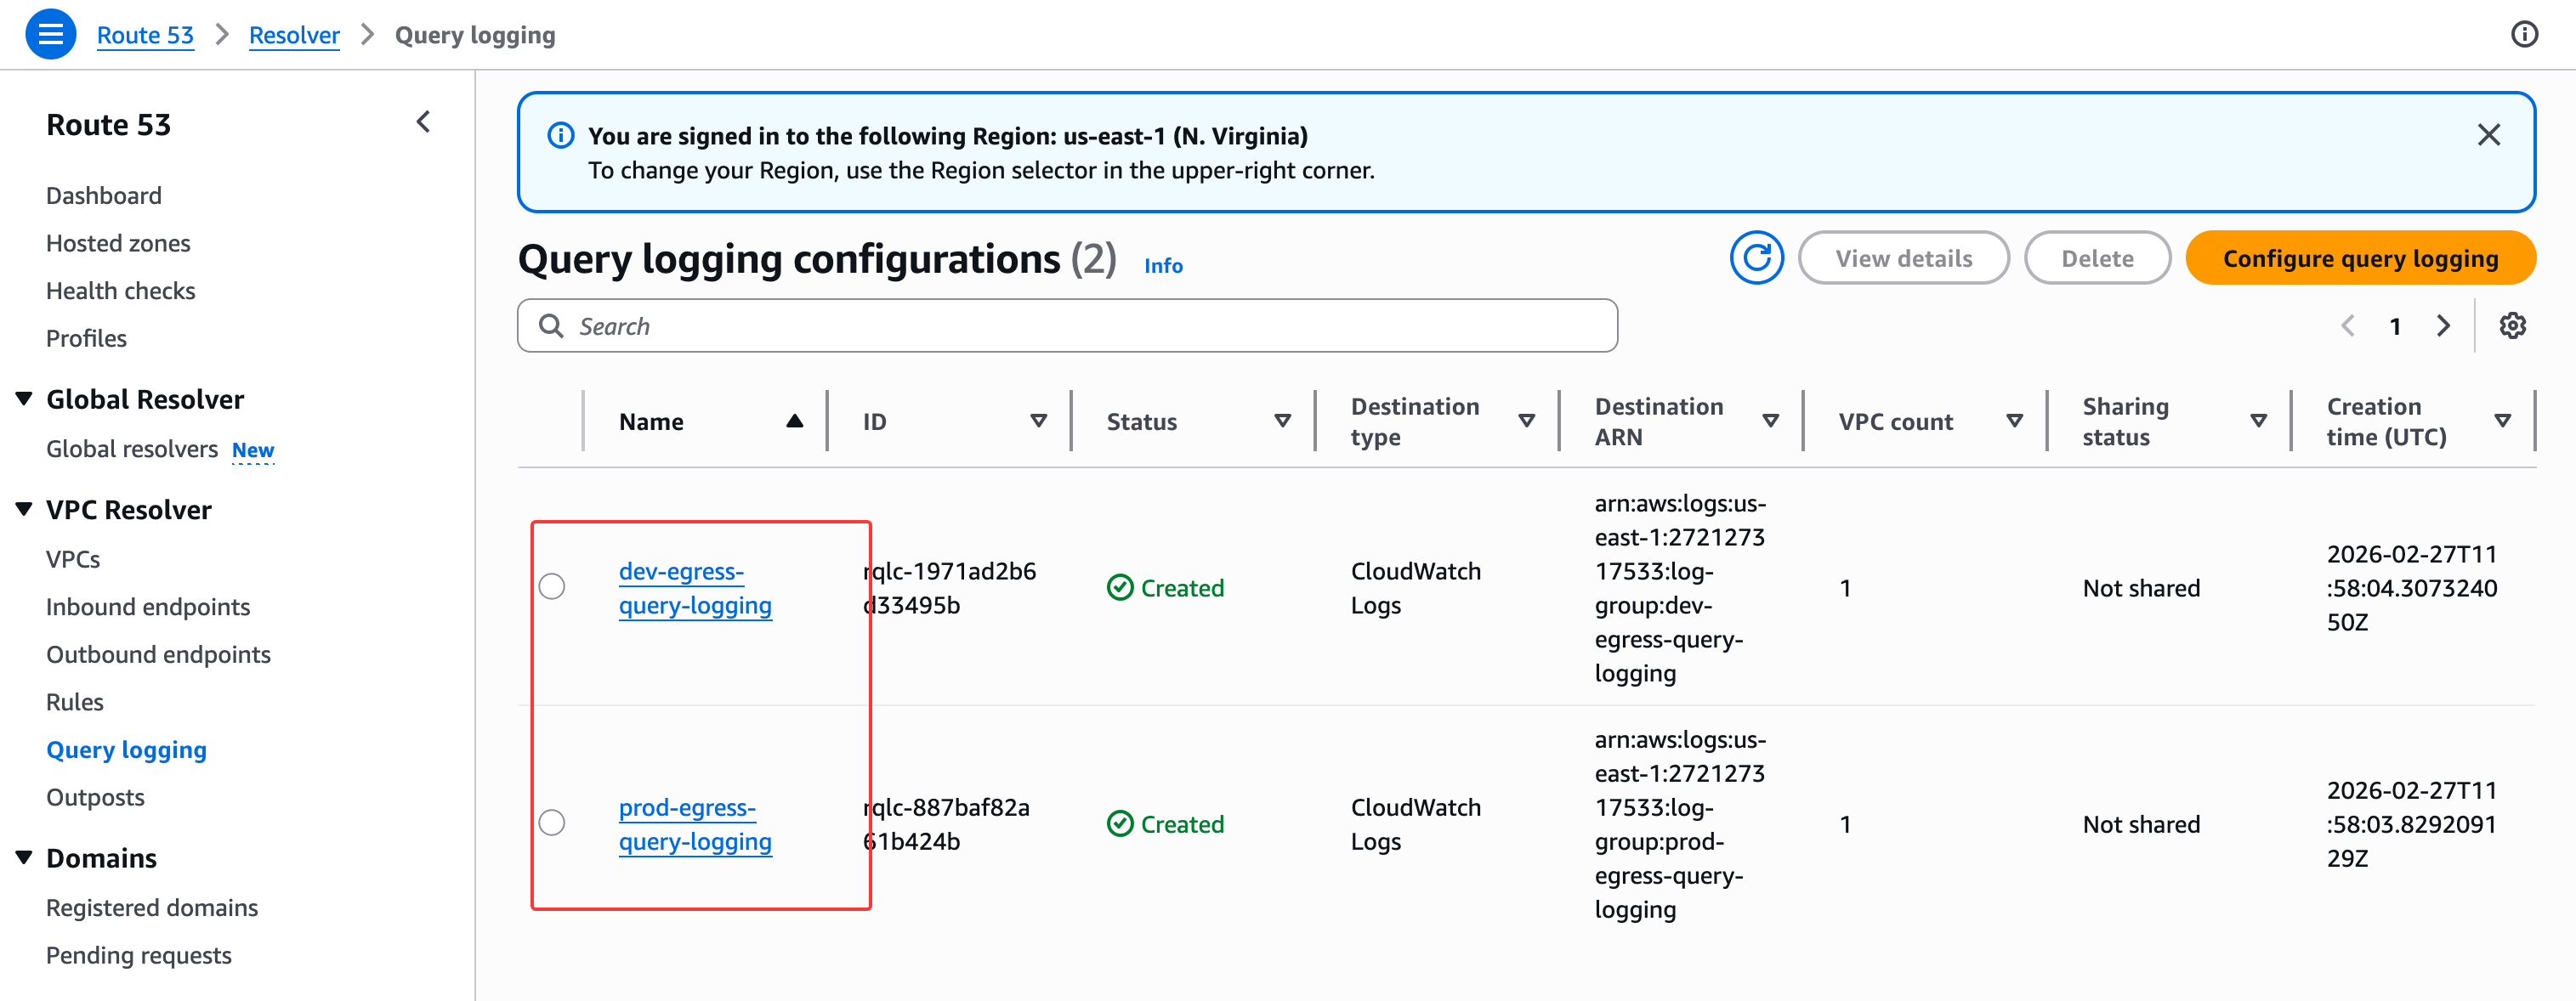The height and width of the screenshot is (1001, 2576).
Task: Open Hosted zones in sidebar
Action: click(x=118, y=243)
